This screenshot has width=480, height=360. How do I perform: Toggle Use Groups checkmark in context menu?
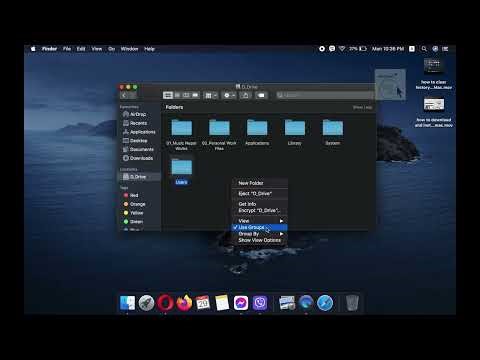tap(260, 227)
